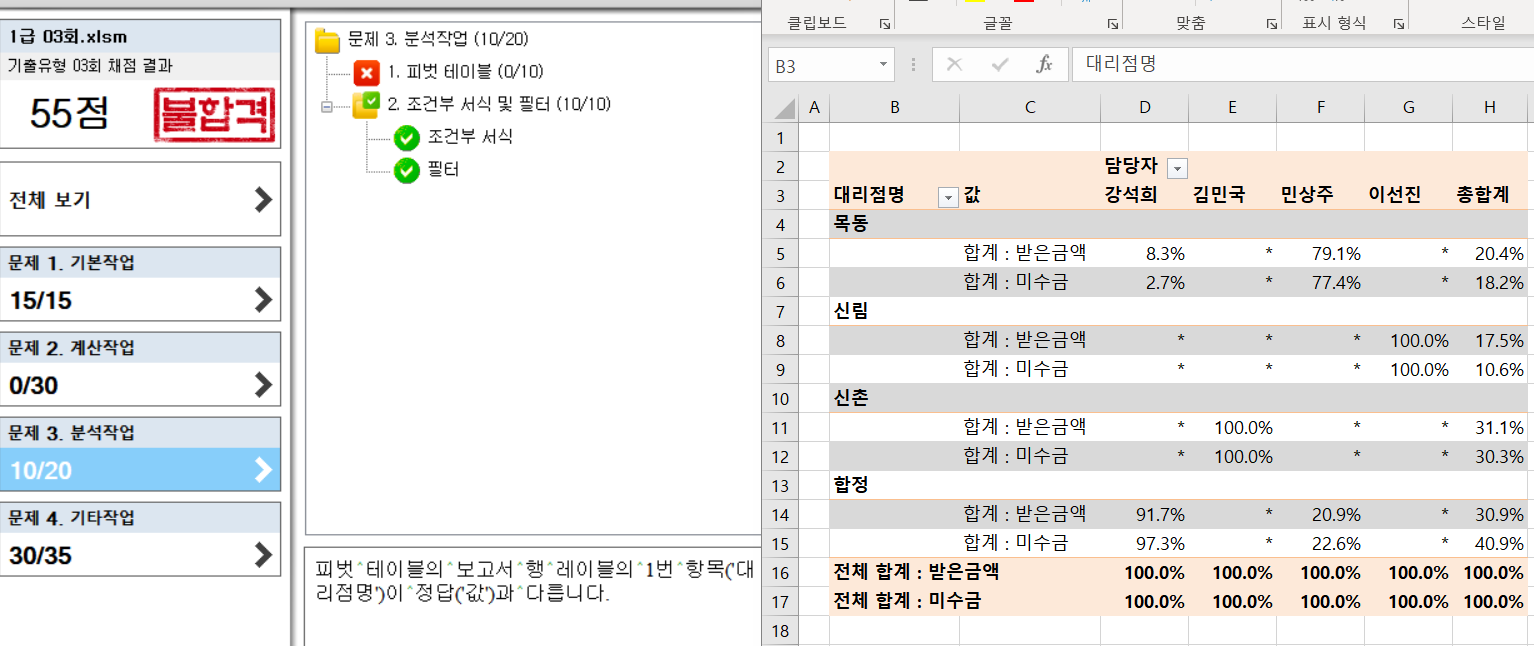
Task: Open the 클립보드 group dialog launcher
Action: point(884,23)
